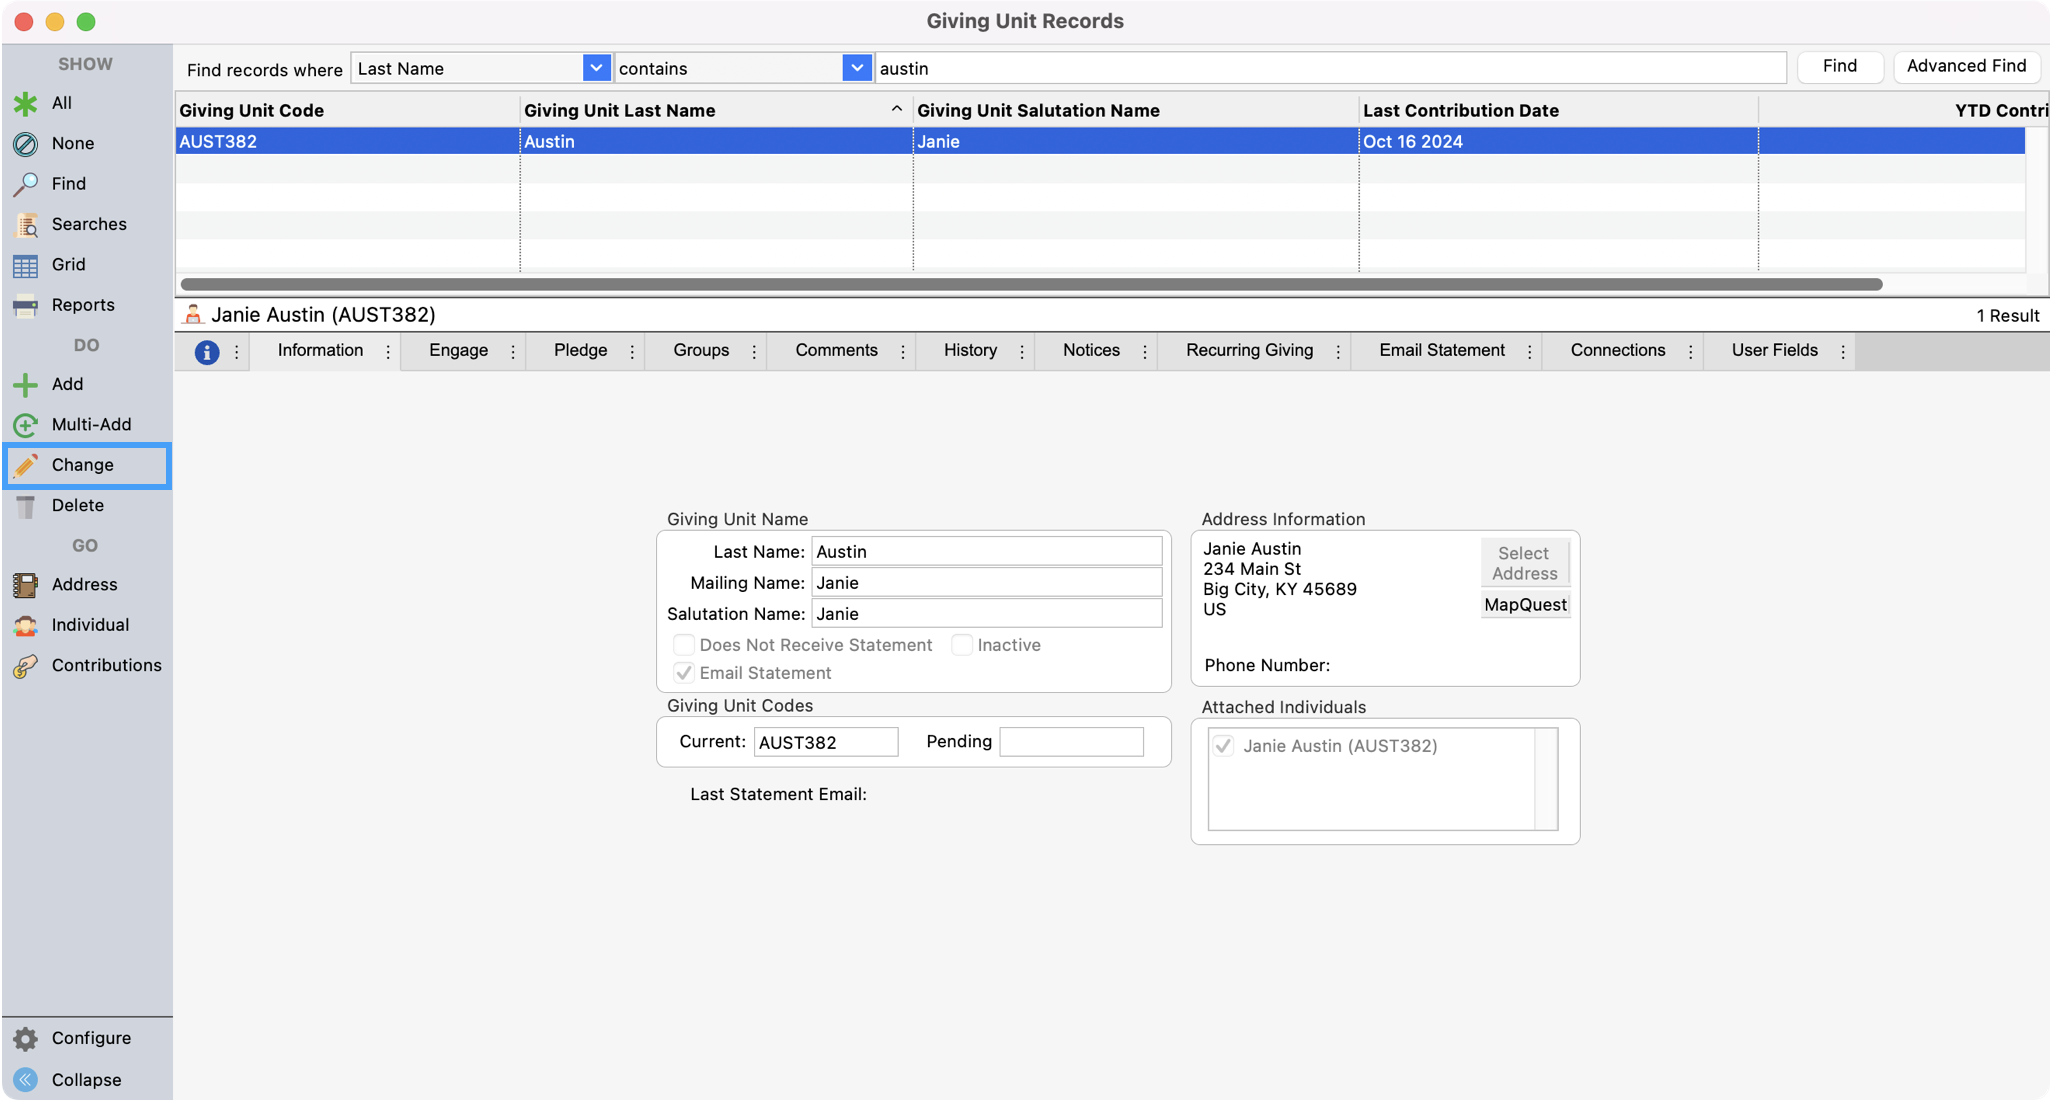Switch to Grid view icon
Image resolution: width=2050 pixels, height=1100 pixels.
pyautogui.click(x=25, y=265)
